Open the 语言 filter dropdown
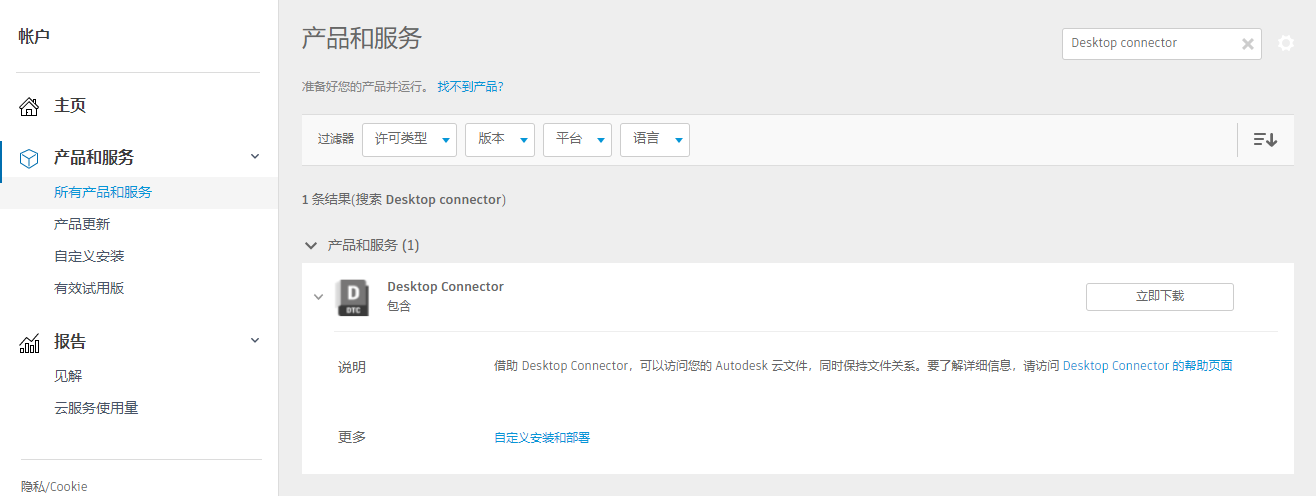This screenshot has height=496, width=1316. 655,139
